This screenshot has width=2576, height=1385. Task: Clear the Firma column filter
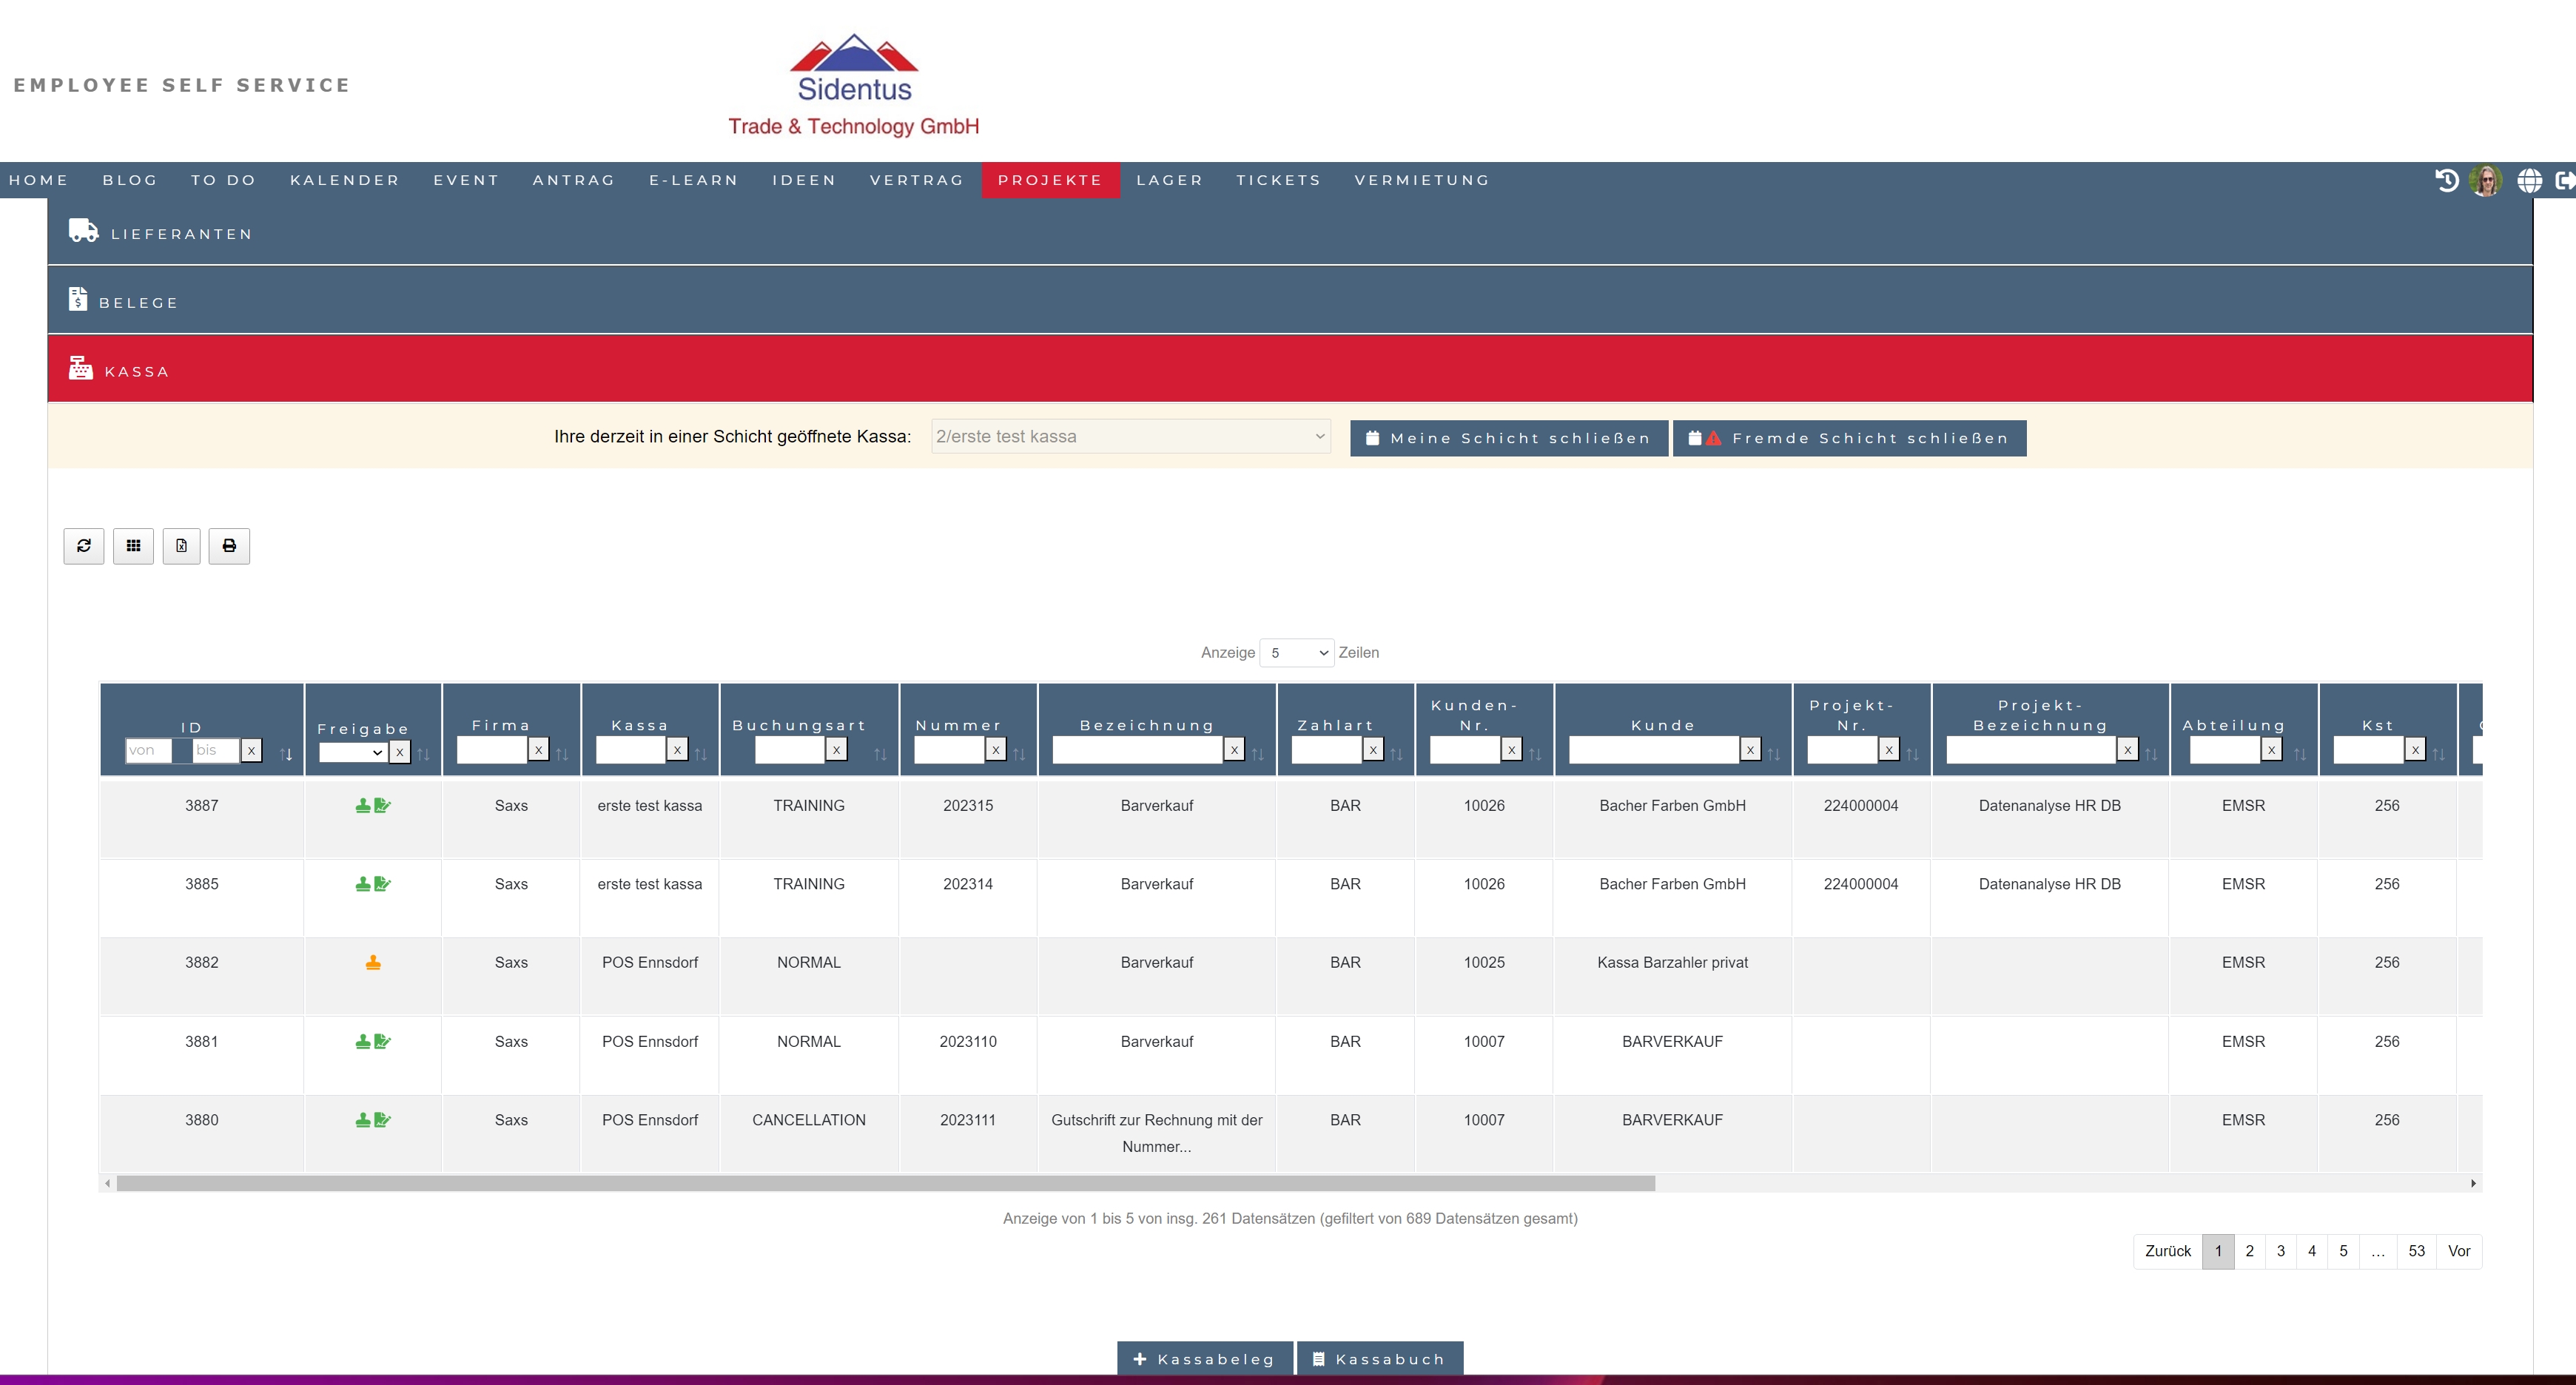[538, 750]
